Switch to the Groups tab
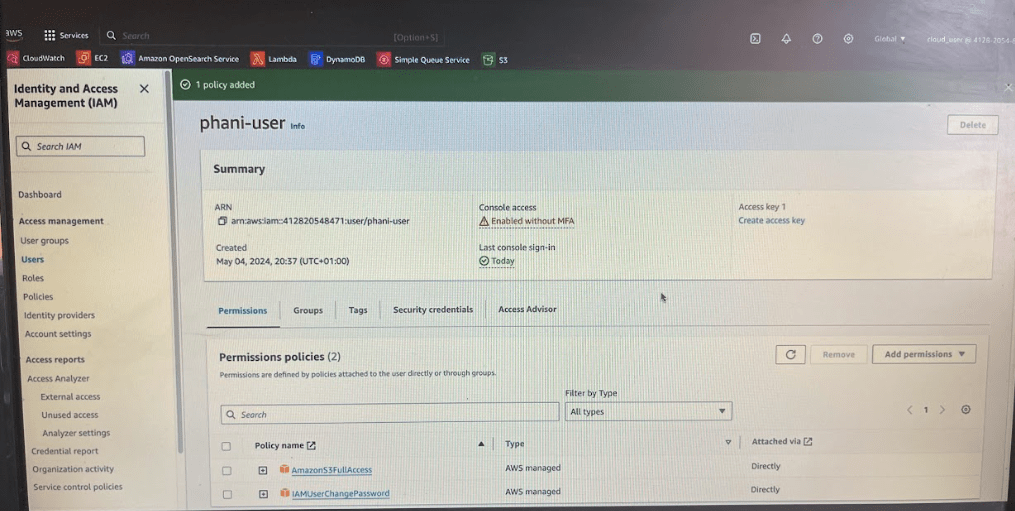Viewport: 1015px width, 511px height. [307, 310]
